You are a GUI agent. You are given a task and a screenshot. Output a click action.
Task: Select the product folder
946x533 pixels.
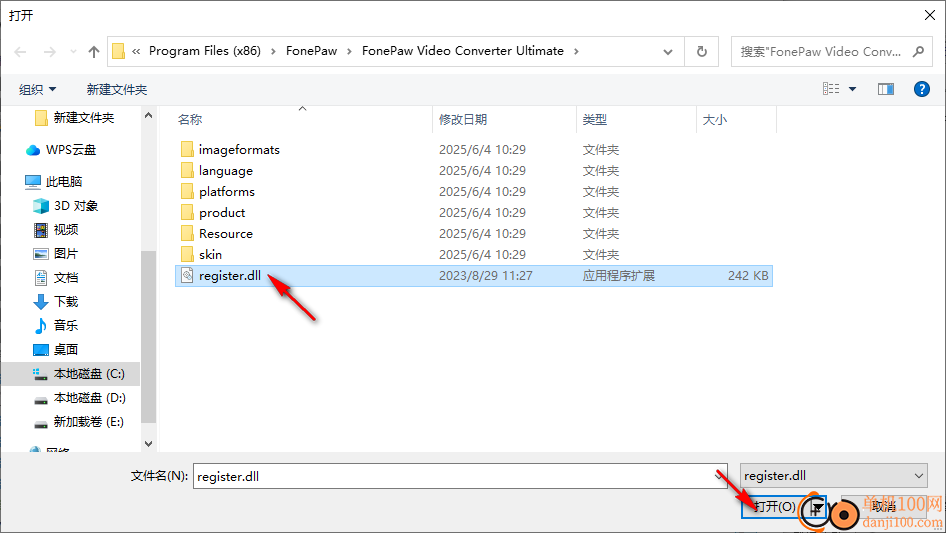click(222, 213)
